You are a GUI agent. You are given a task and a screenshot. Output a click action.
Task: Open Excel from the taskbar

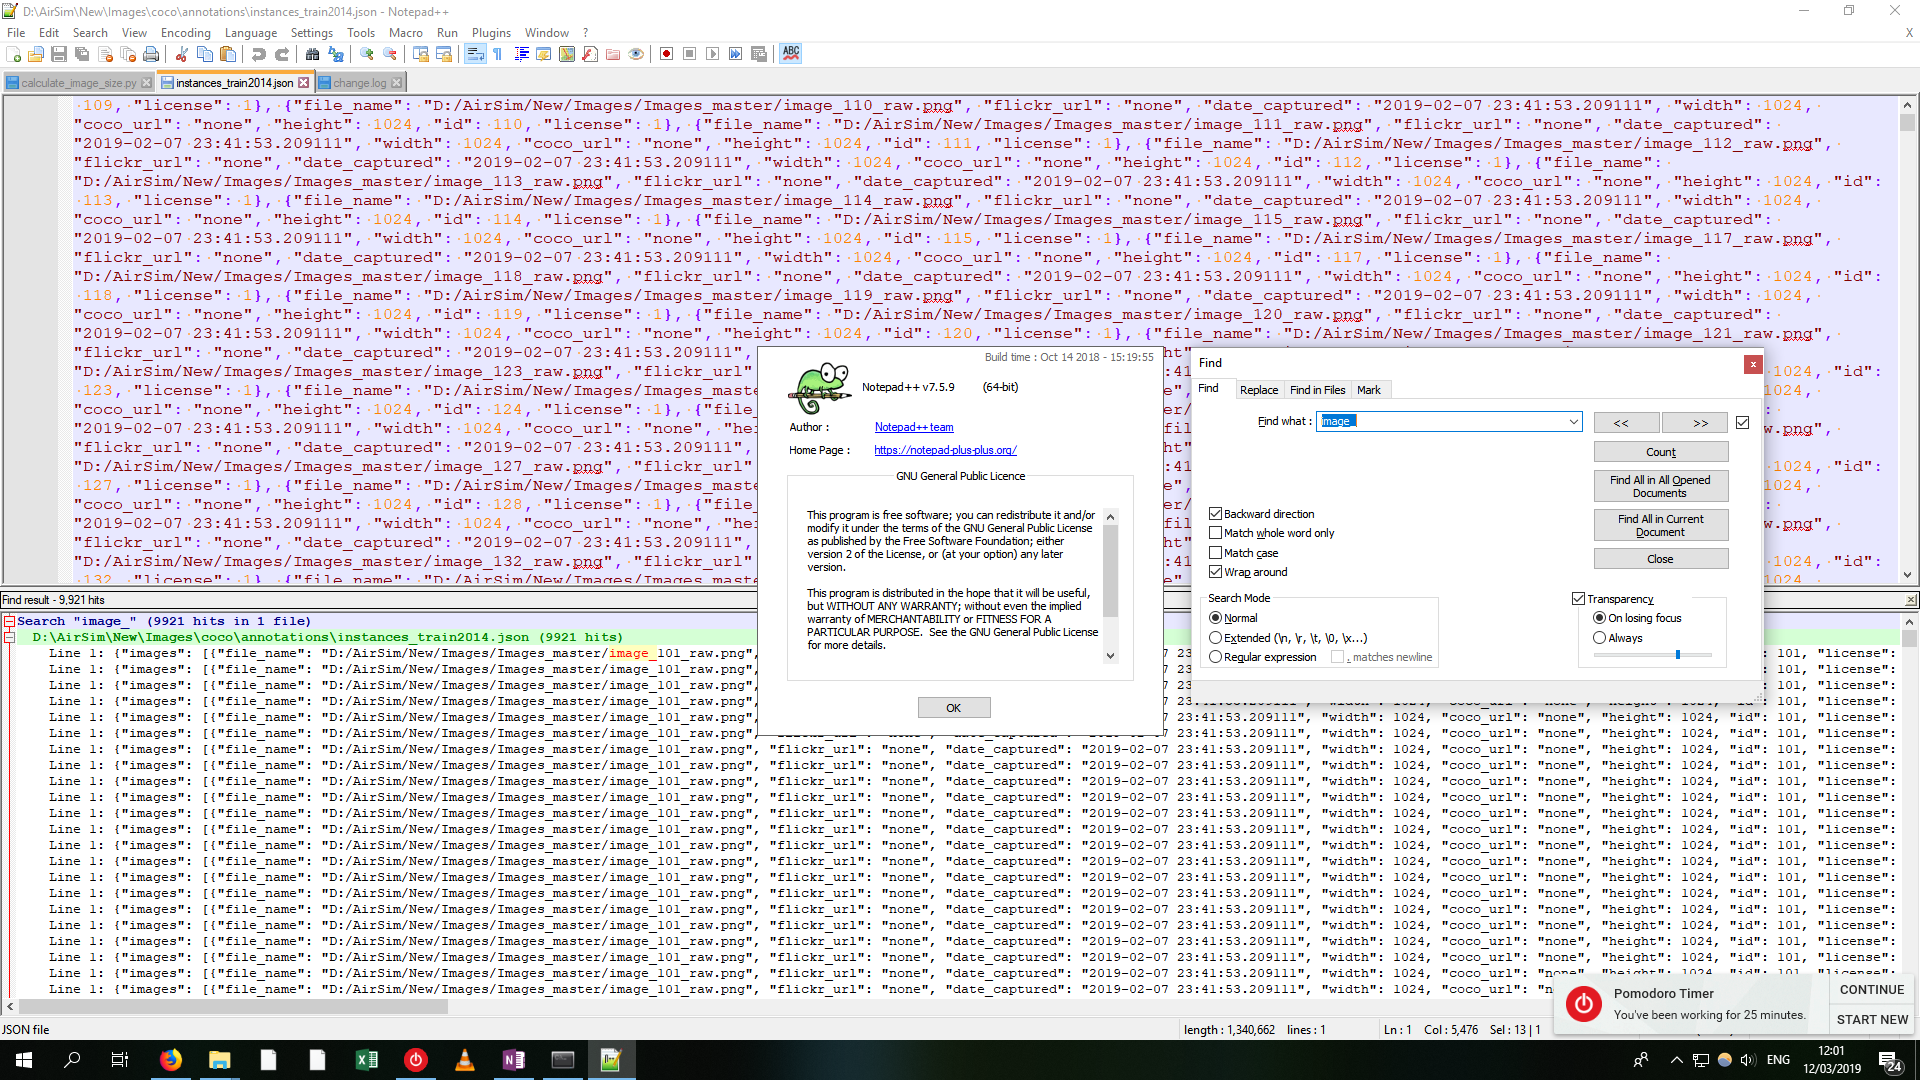367,1059
